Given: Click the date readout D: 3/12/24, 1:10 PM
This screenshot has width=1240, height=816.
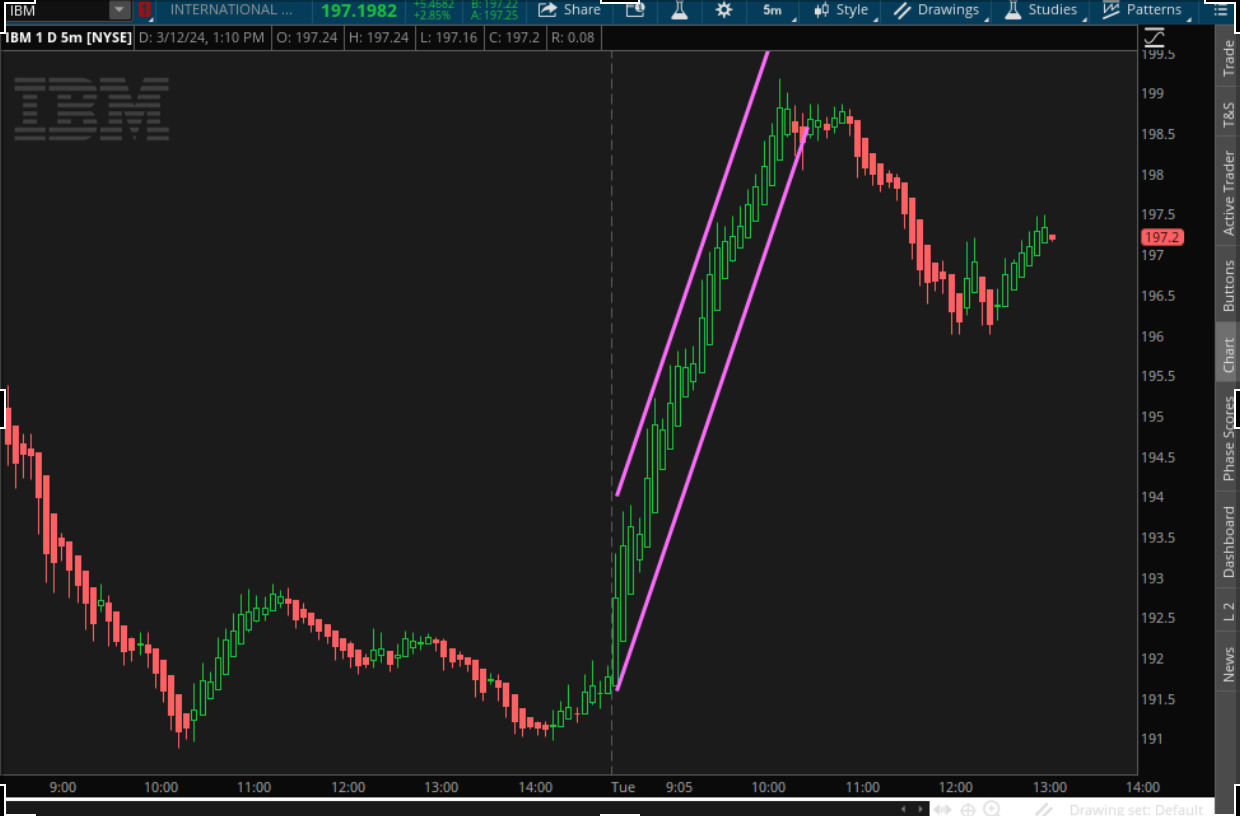Looking at the screenshot, I should pyautogui.click(x=201, y=38).
